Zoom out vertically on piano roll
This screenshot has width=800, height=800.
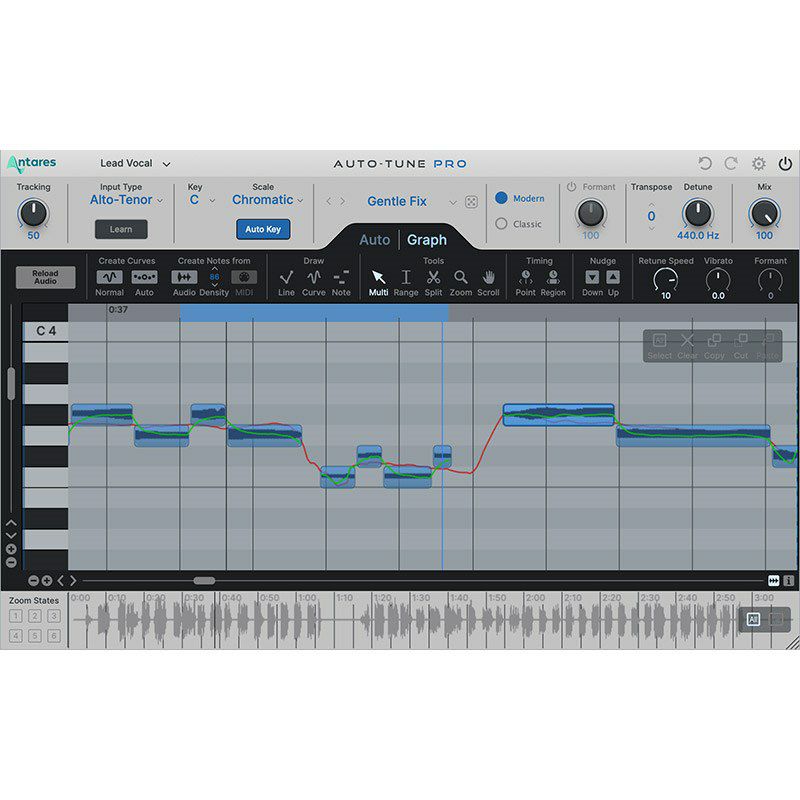[x=11, y=562]
